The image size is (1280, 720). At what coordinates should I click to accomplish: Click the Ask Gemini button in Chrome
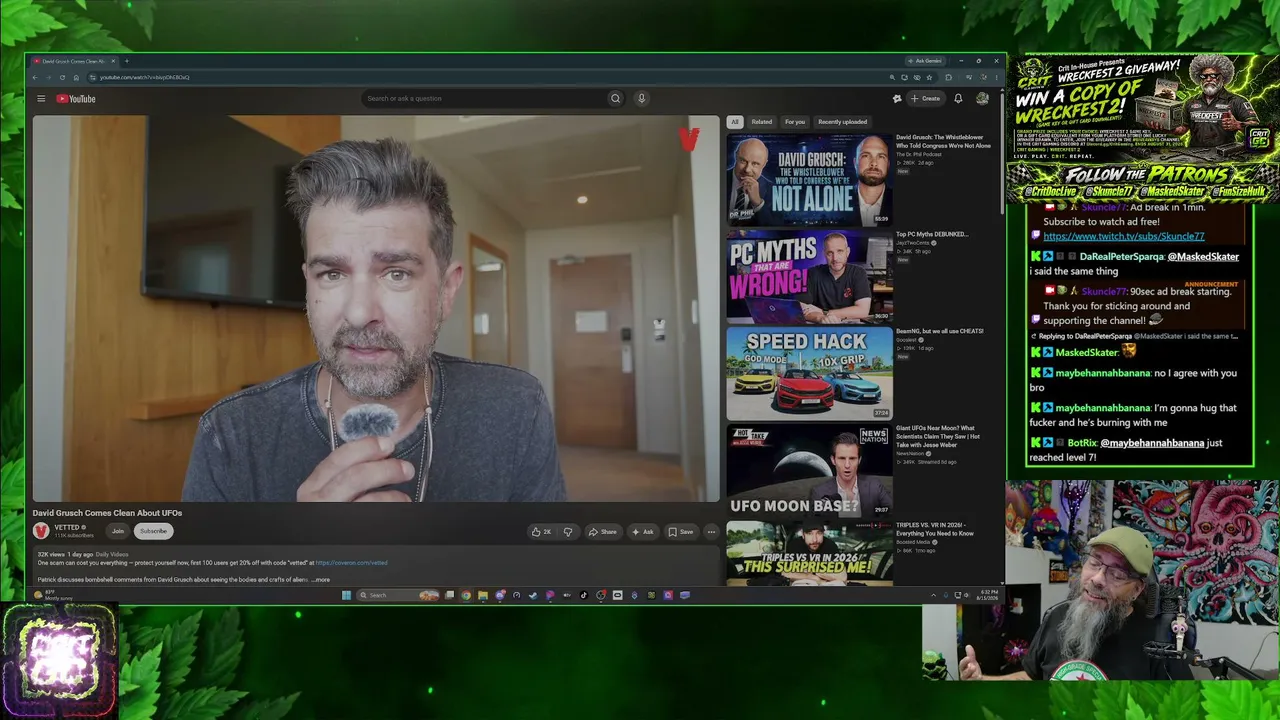[924, 61]
